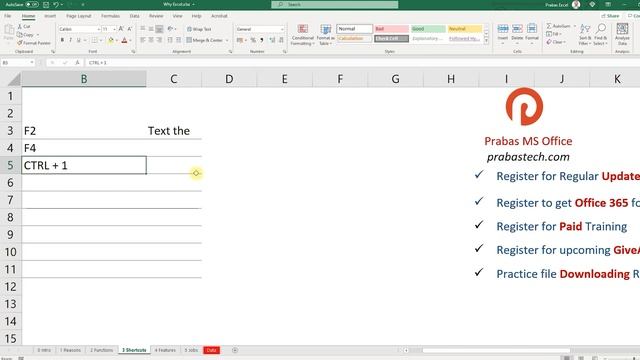Click the Middle Align icon
Viewport: 640px width, 360px height.
point(151,29)
